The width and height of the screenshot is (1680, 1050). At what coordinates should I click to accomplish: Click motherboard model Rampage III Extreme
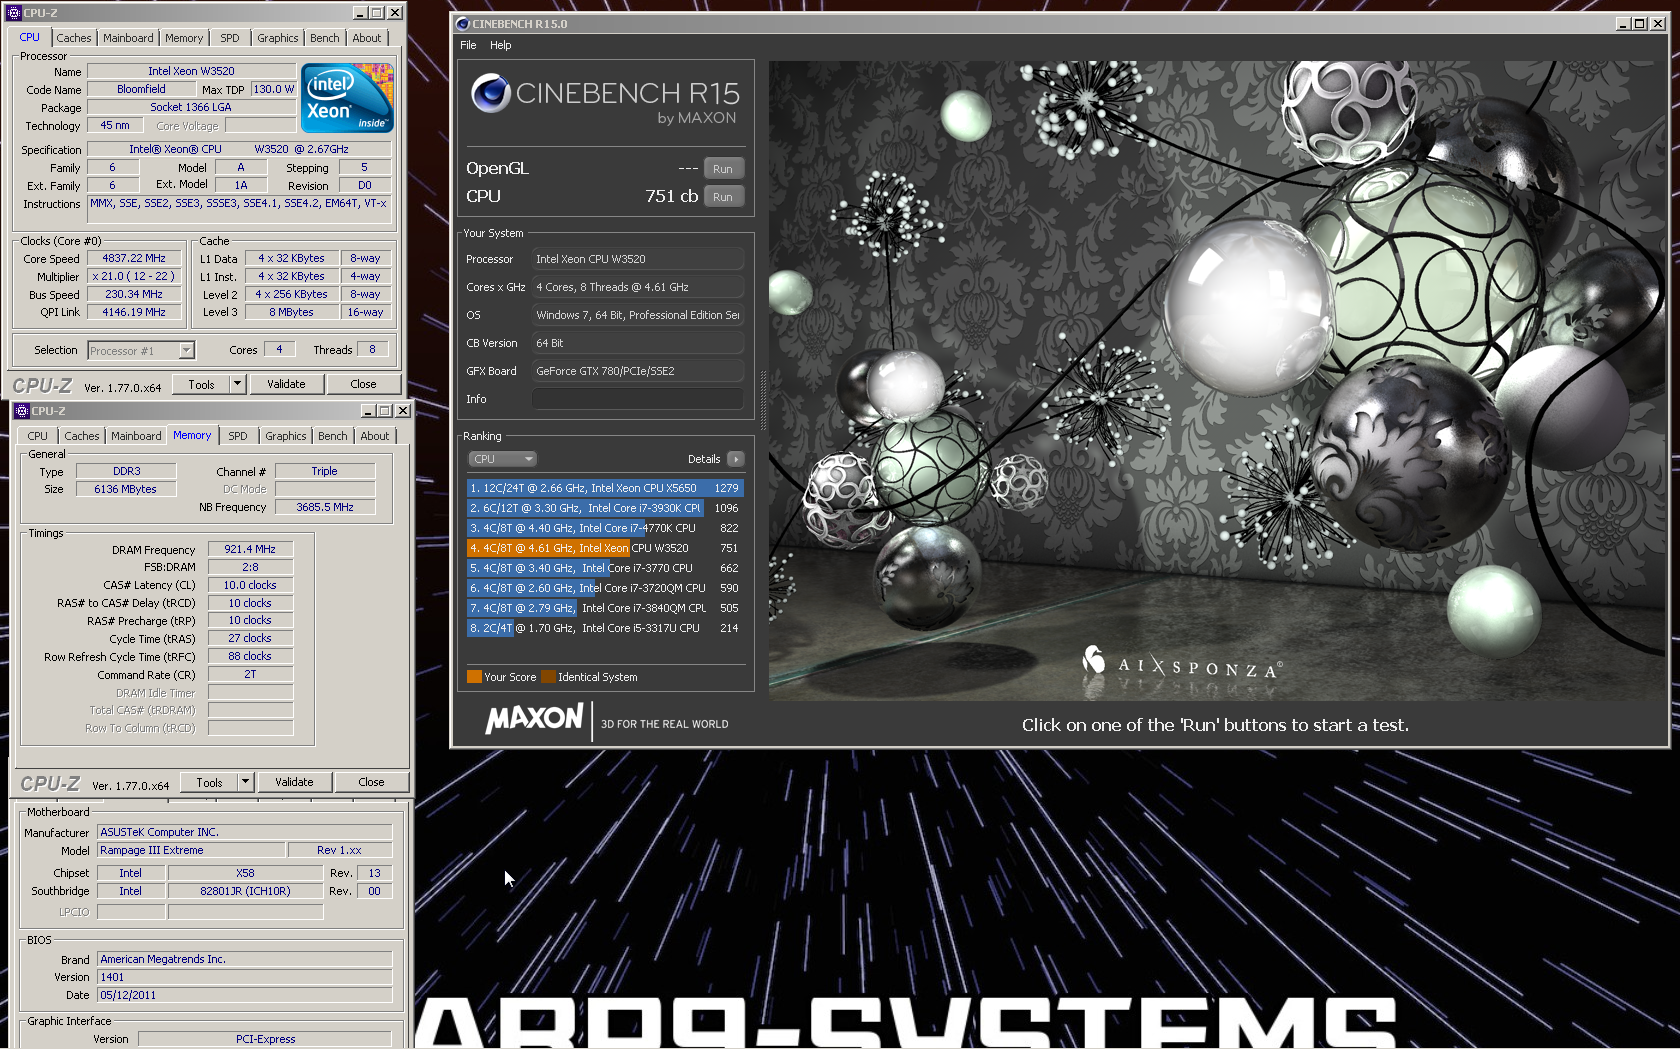pos(190,850)
